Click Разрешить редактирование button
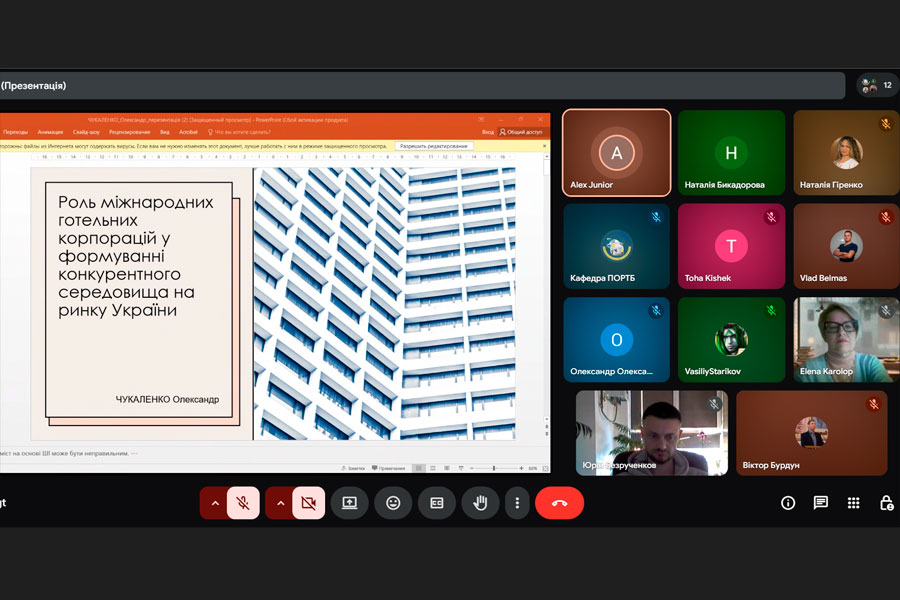900x600 pixels. (x=434, y=146)
